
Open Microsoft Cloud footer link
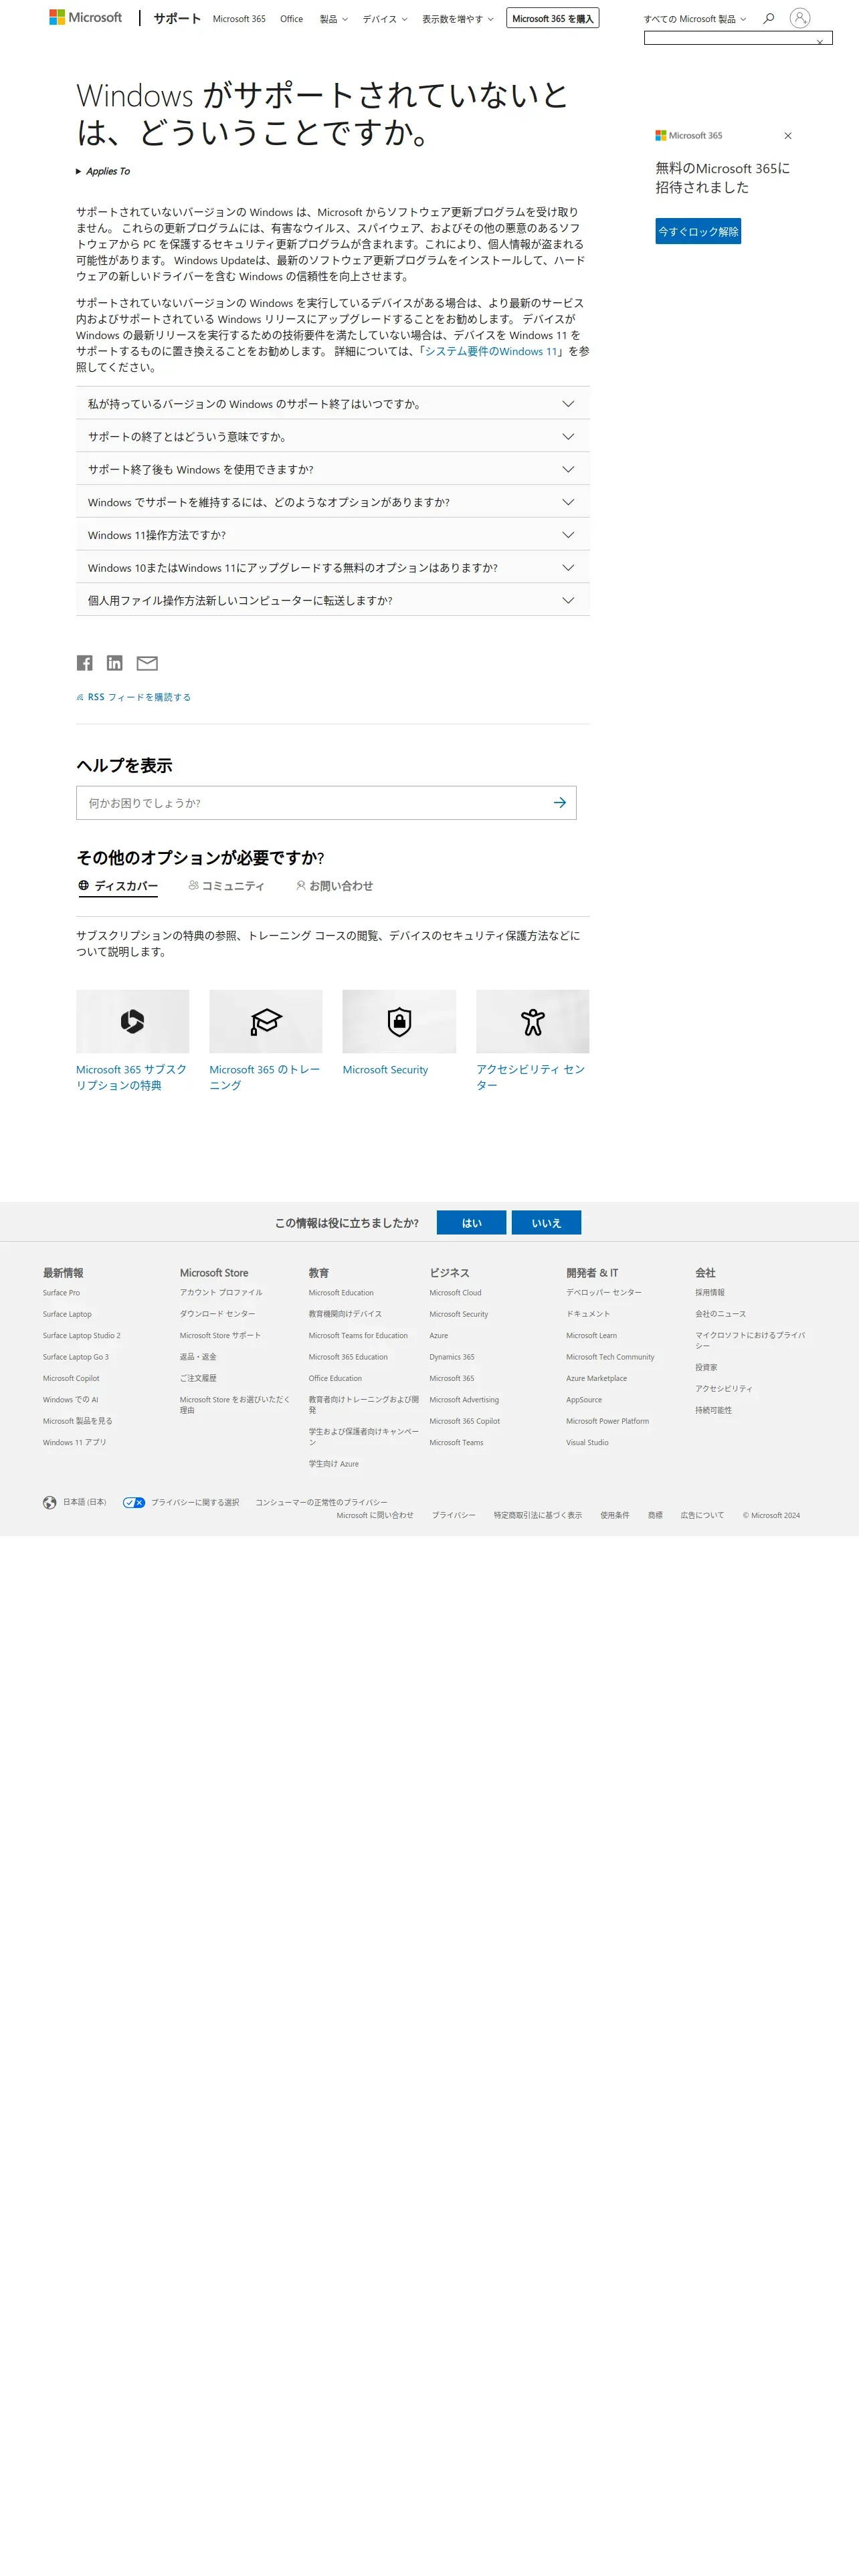[x=455, y=1293]
